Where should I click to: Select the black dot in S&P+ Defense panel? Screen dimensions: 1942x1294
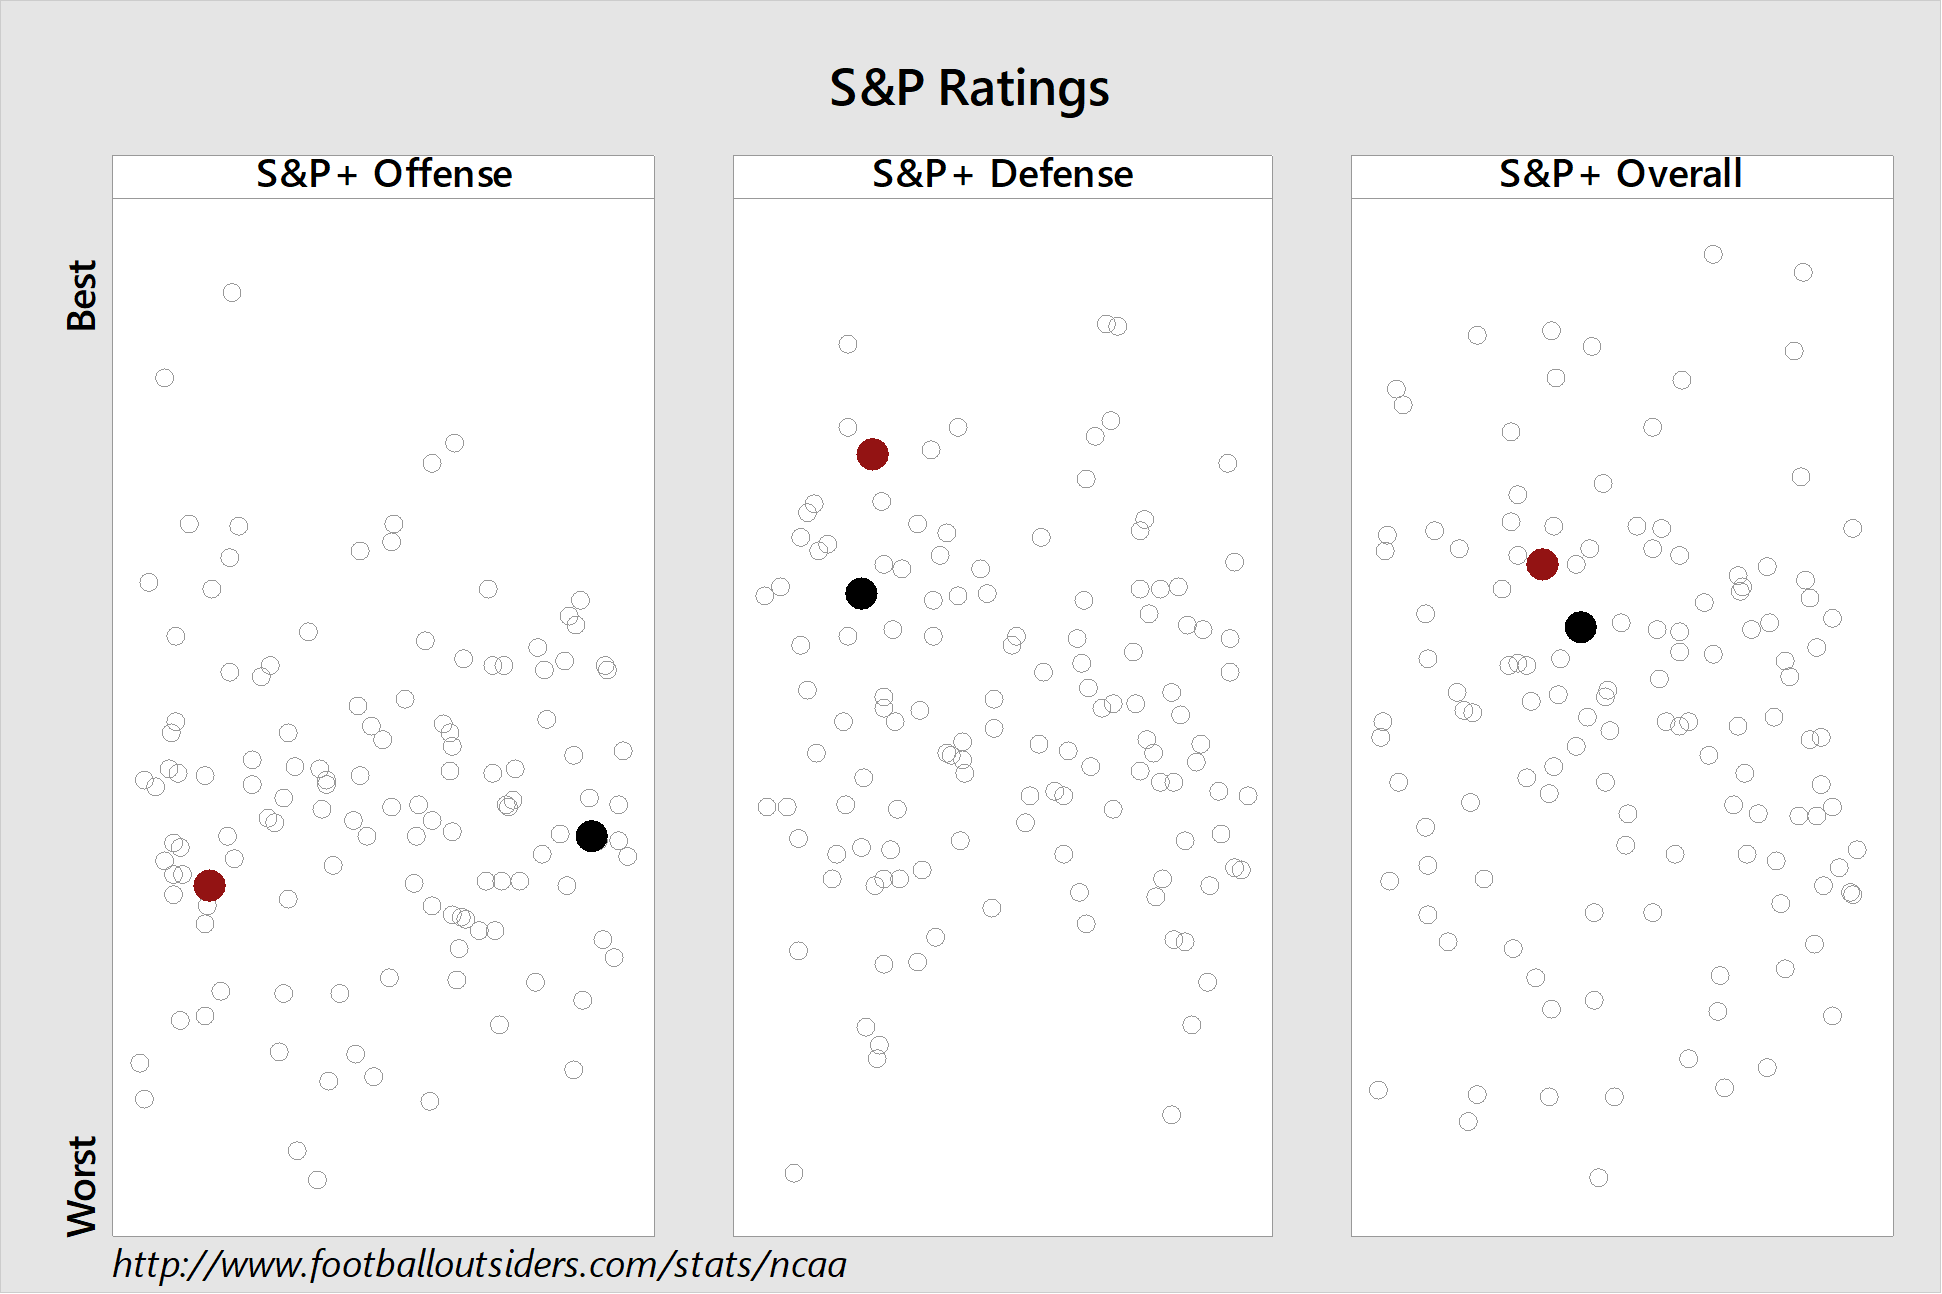[x=861, y=594]
